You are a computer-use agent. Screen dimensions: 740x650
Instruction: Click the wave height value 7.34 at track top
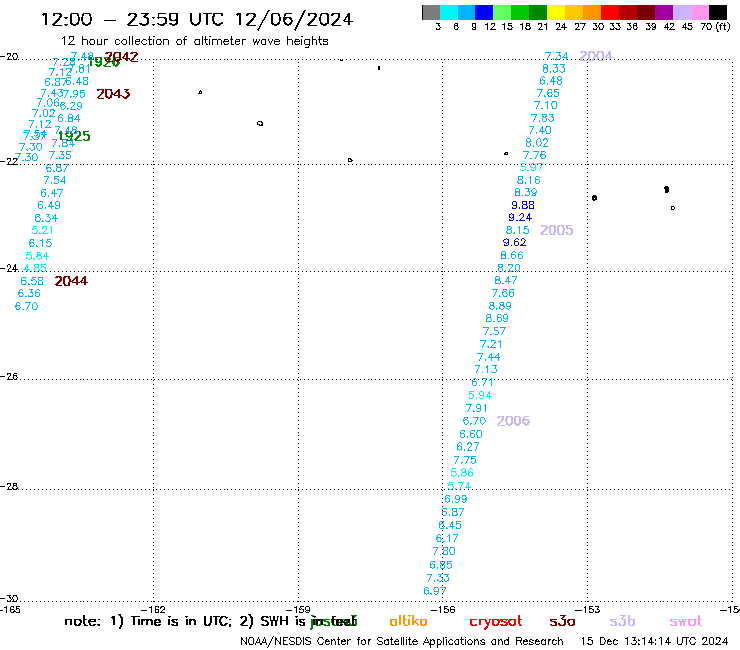(556, 57)
